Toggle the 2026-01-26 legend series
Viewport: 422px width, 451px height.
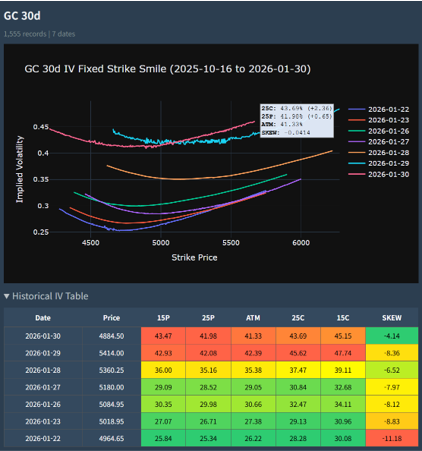[x=379, y=131]
